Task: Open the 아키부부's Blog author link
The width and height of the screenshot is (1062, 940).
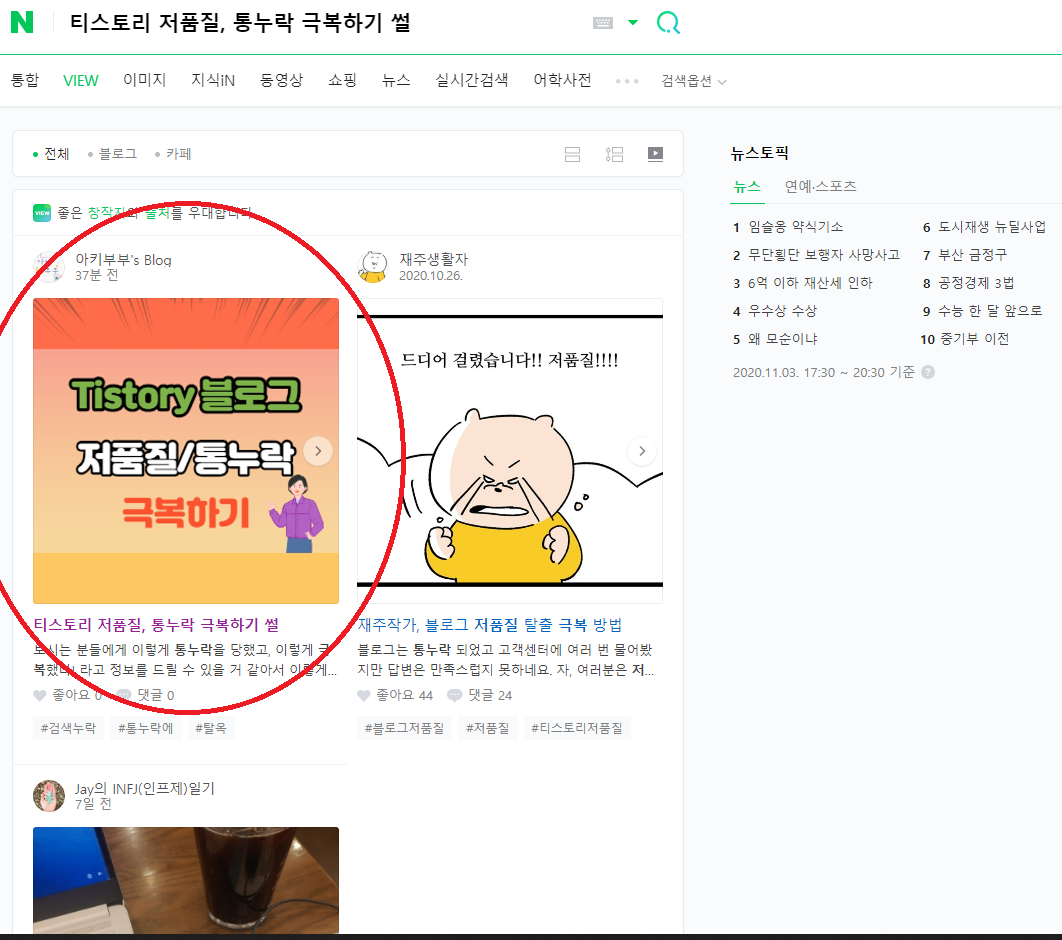Action: (x=123, y=260)
